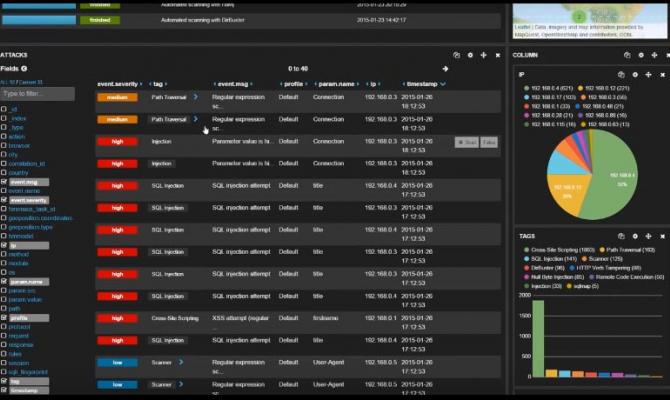The height and width of the screenshot is (400, 670).
Task: Open the action field link
Action: (17, 137)
